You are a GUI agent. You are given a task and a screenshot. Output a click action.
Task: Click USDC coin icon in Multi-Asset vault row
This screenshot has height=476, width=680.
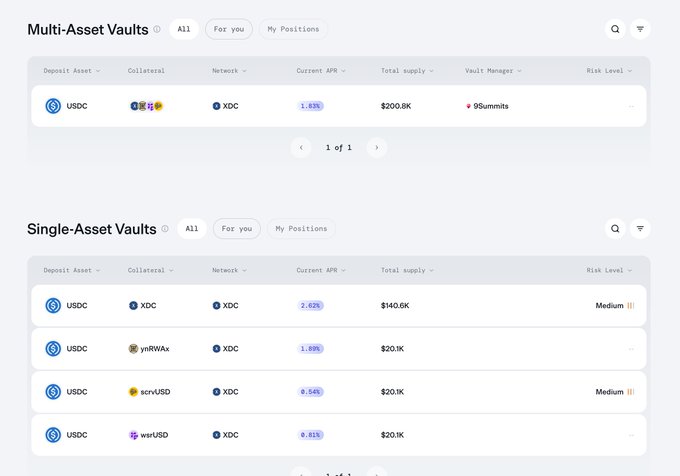[x=53, y=106]
